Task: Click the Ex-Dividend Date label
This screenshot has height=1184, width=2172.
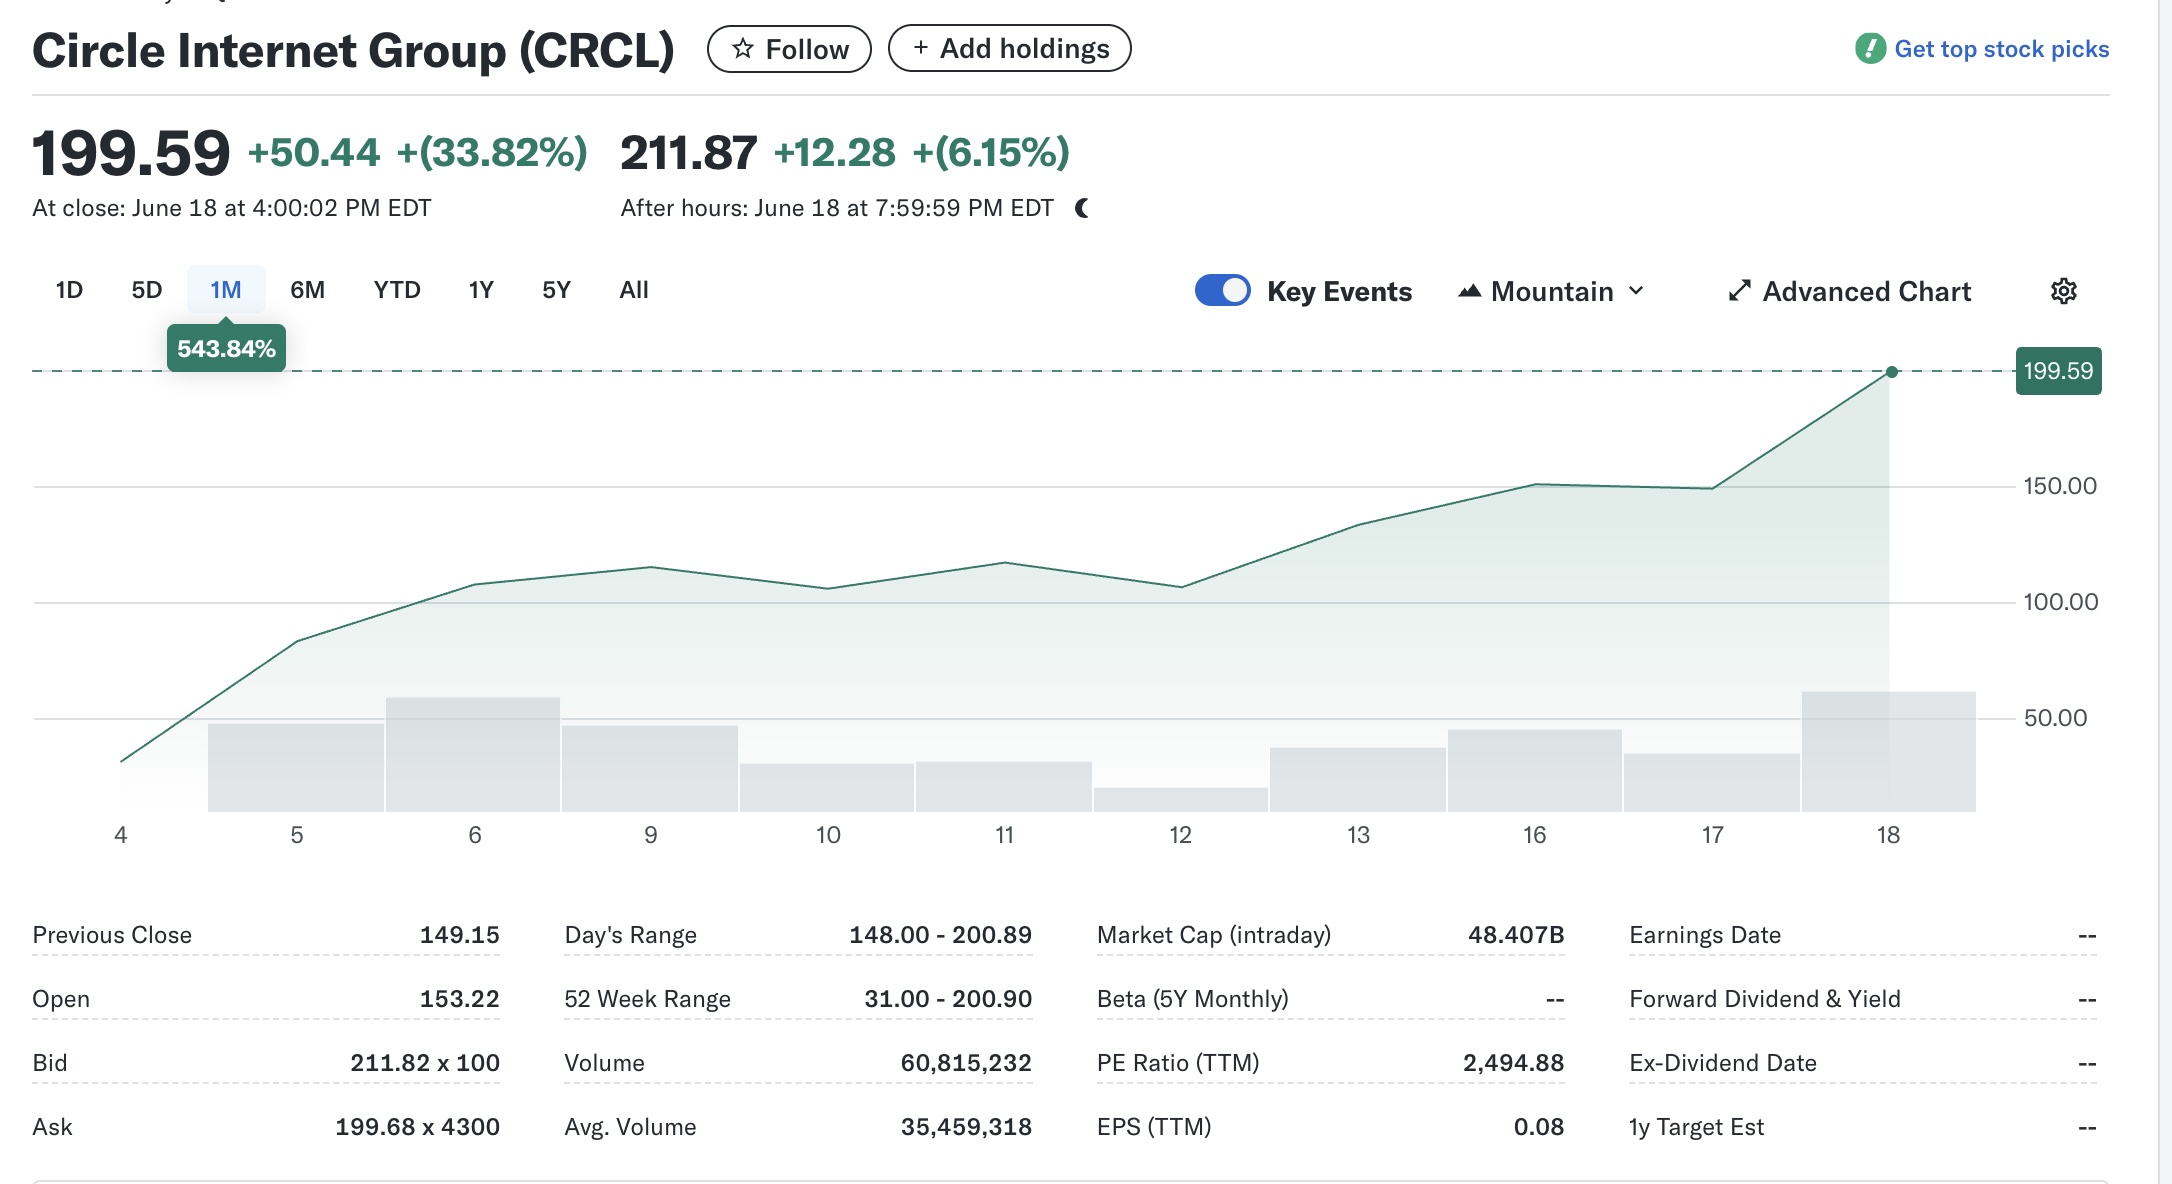Action: pos(1723,1063)
